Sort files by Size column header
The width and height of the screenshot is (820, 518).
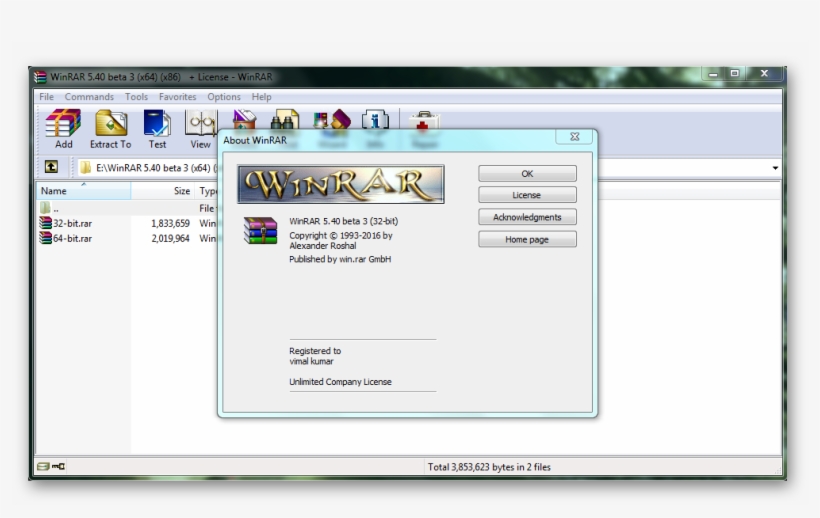click(163, 191)
